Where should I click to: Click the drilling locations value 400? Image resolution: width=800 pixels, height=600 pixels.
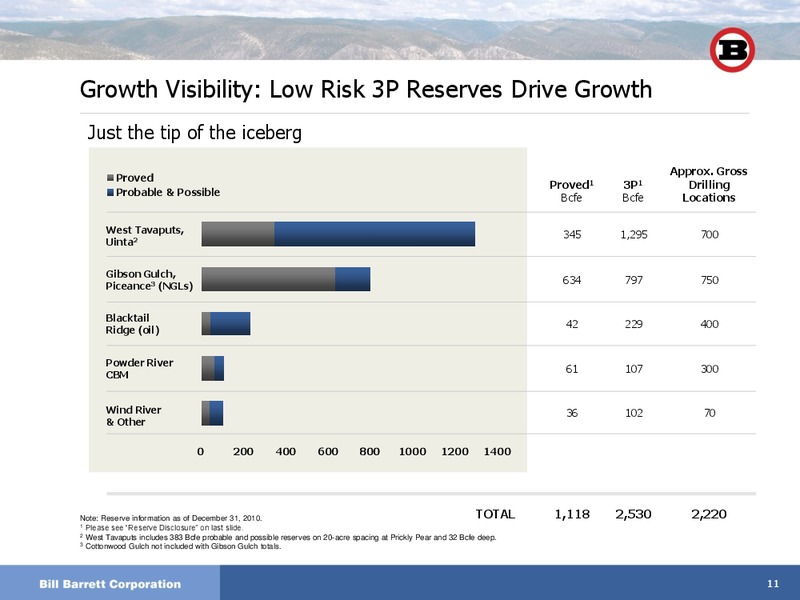point(710,324)
